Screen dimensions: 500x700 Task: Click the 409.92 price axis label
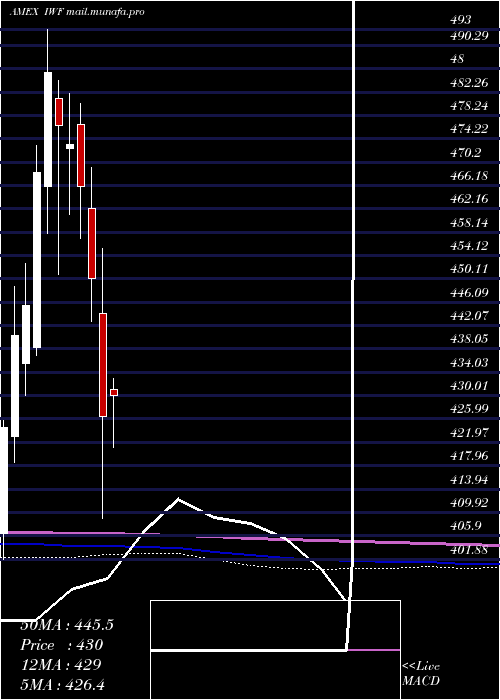469,503
